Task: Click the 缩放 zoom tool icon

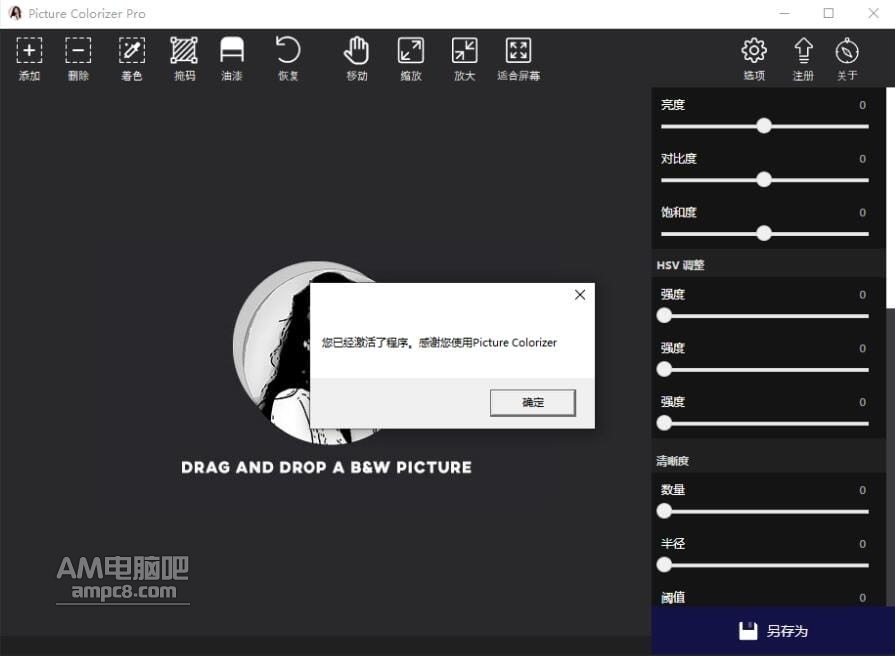Action: pos(411,50)
